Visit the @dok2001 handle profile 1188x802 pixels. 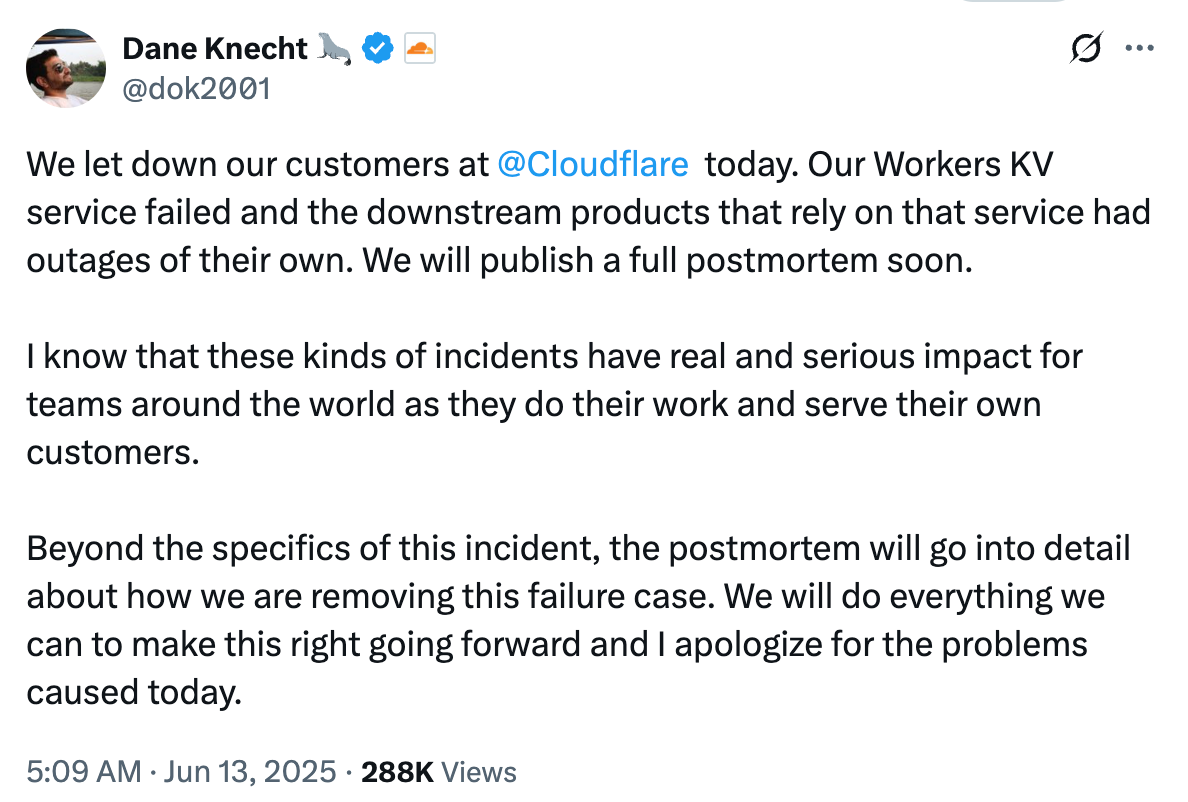click(x=196, y=89)
